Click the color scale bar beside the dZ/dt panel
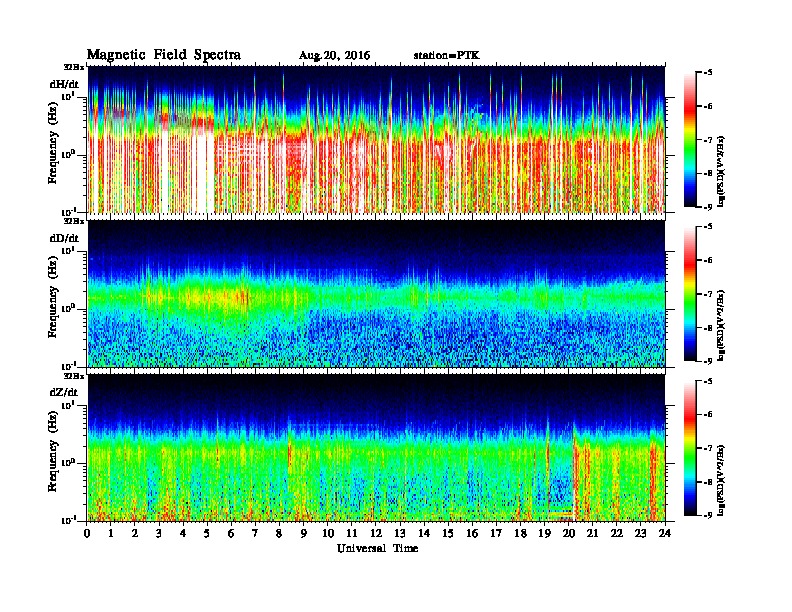Screen dimensions: 792x612 coord(690,448)
